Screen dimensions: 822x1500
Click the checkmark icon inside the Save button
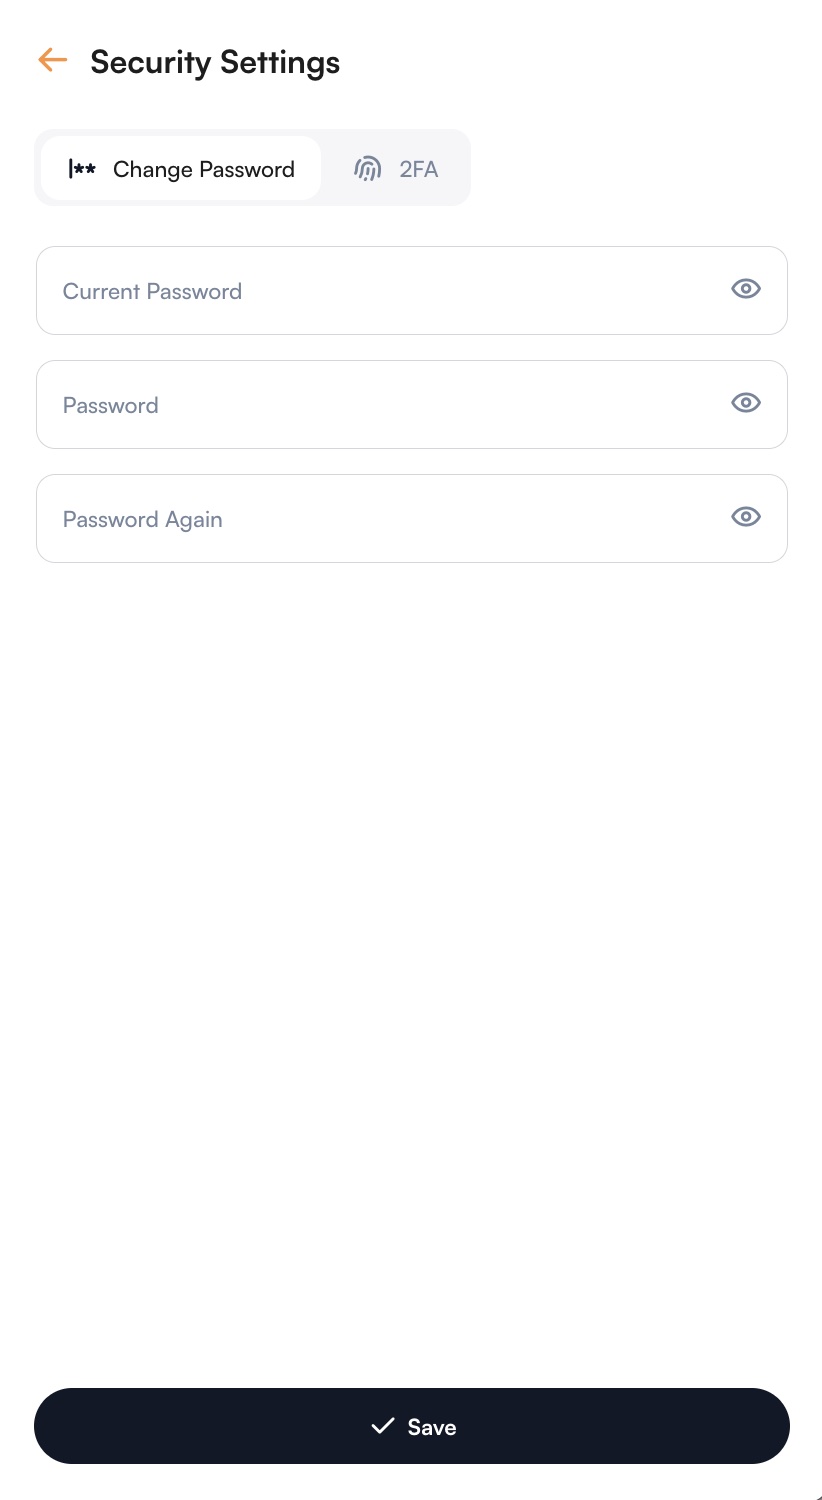[x=383, y=1426]
